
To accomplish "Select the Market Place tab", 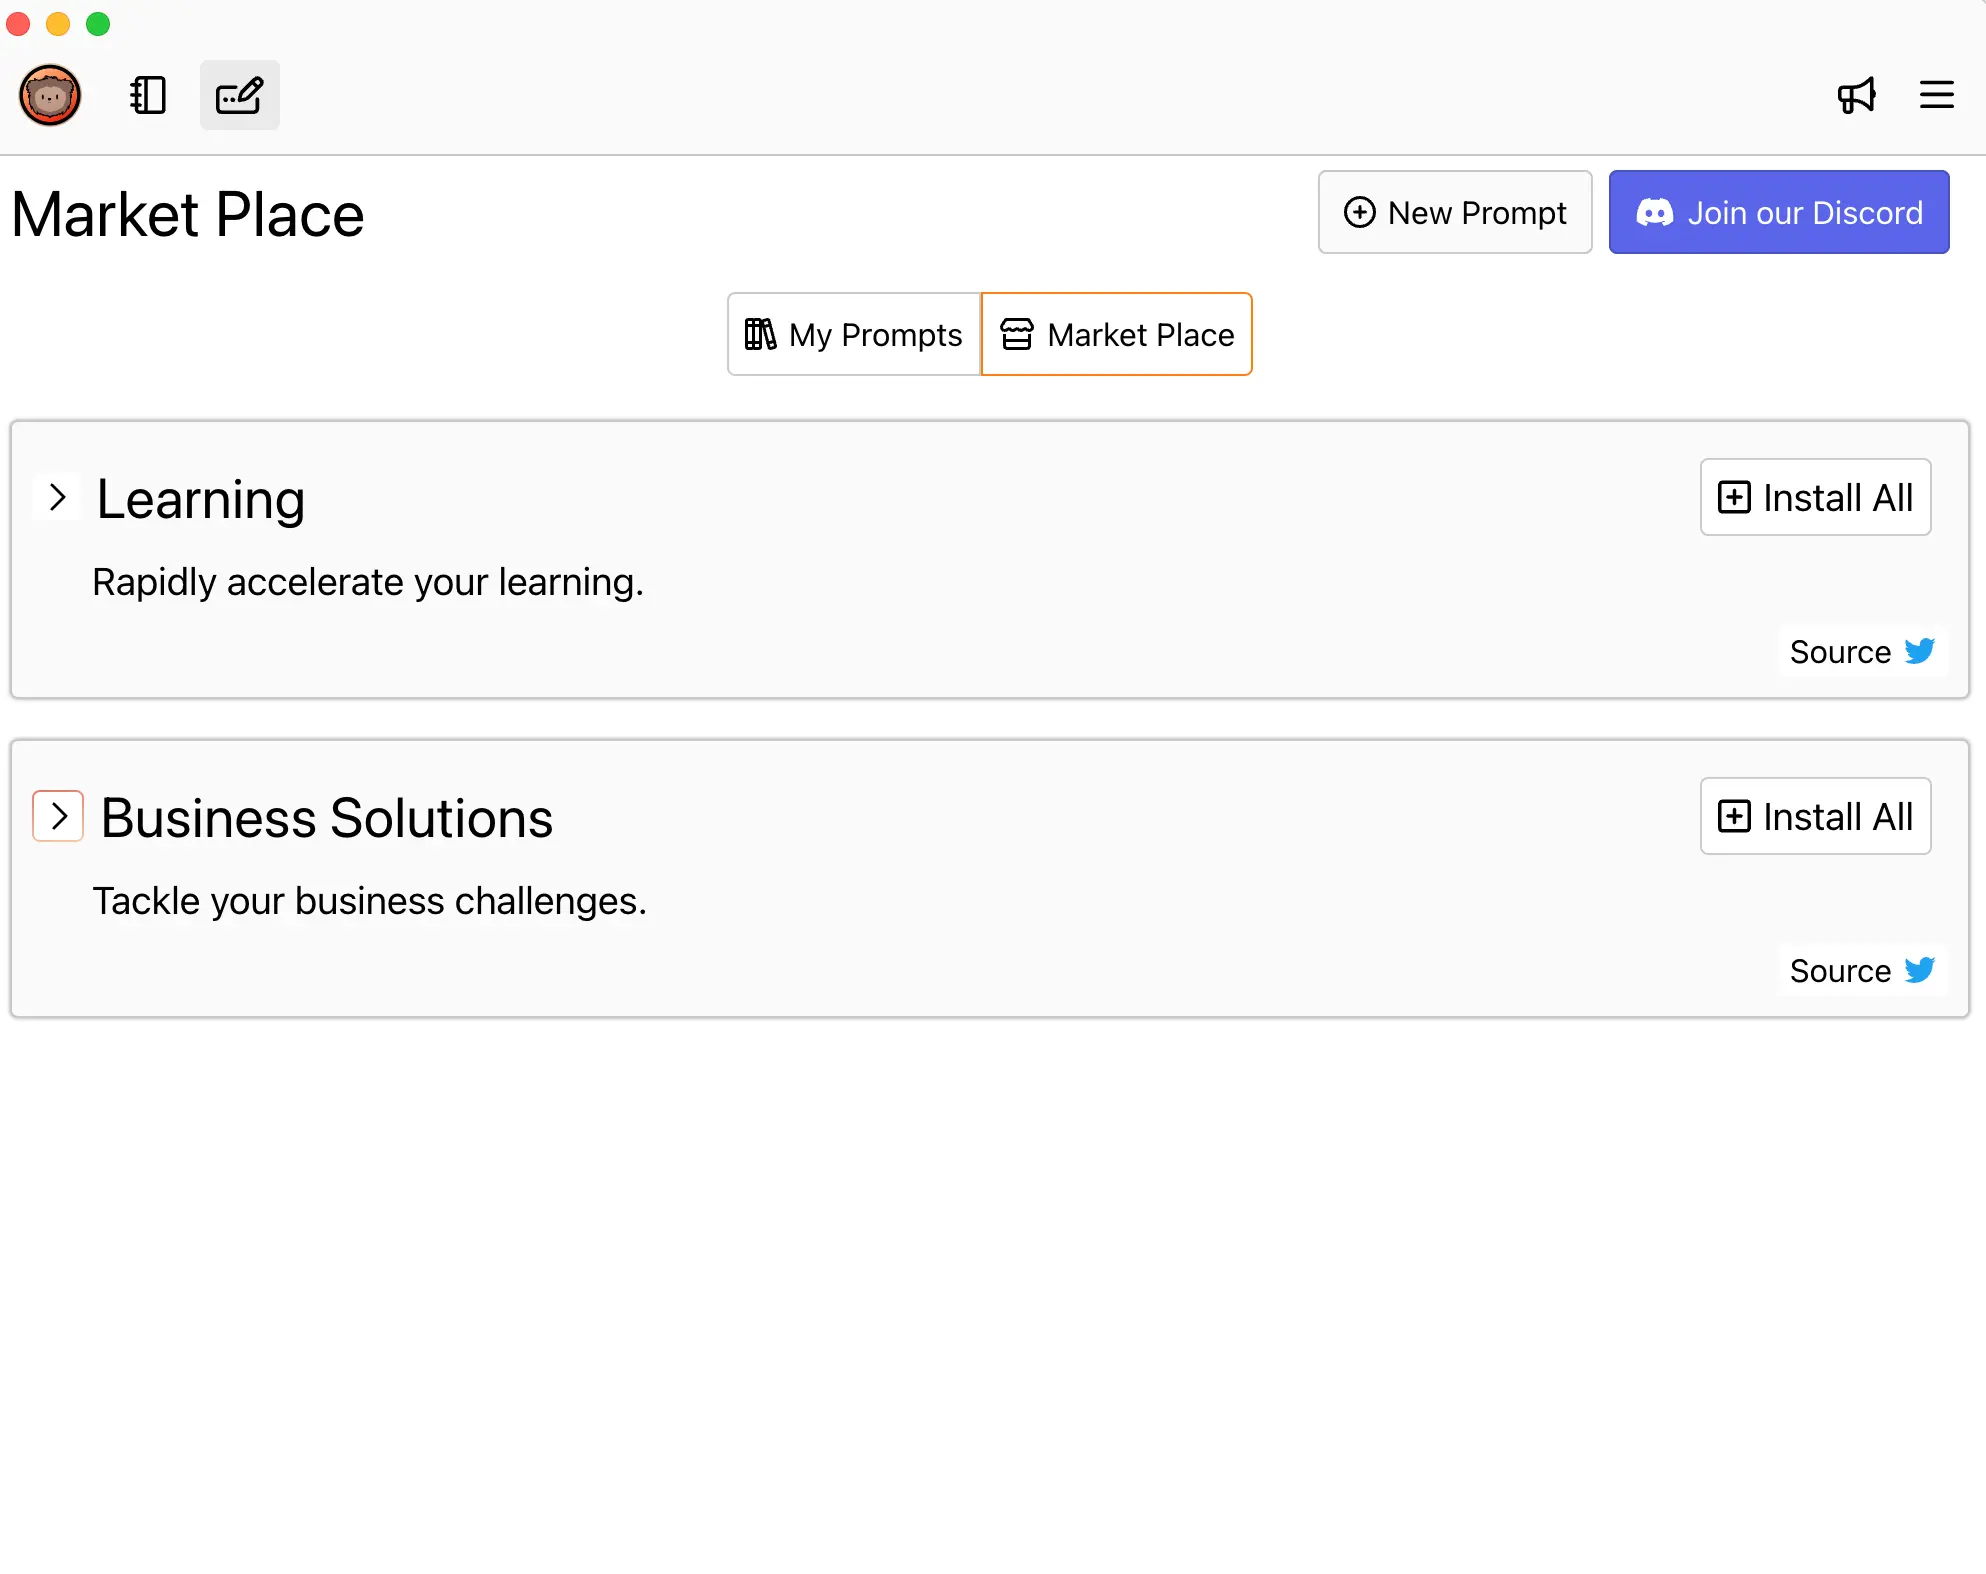I will (x=1117, y=334).
